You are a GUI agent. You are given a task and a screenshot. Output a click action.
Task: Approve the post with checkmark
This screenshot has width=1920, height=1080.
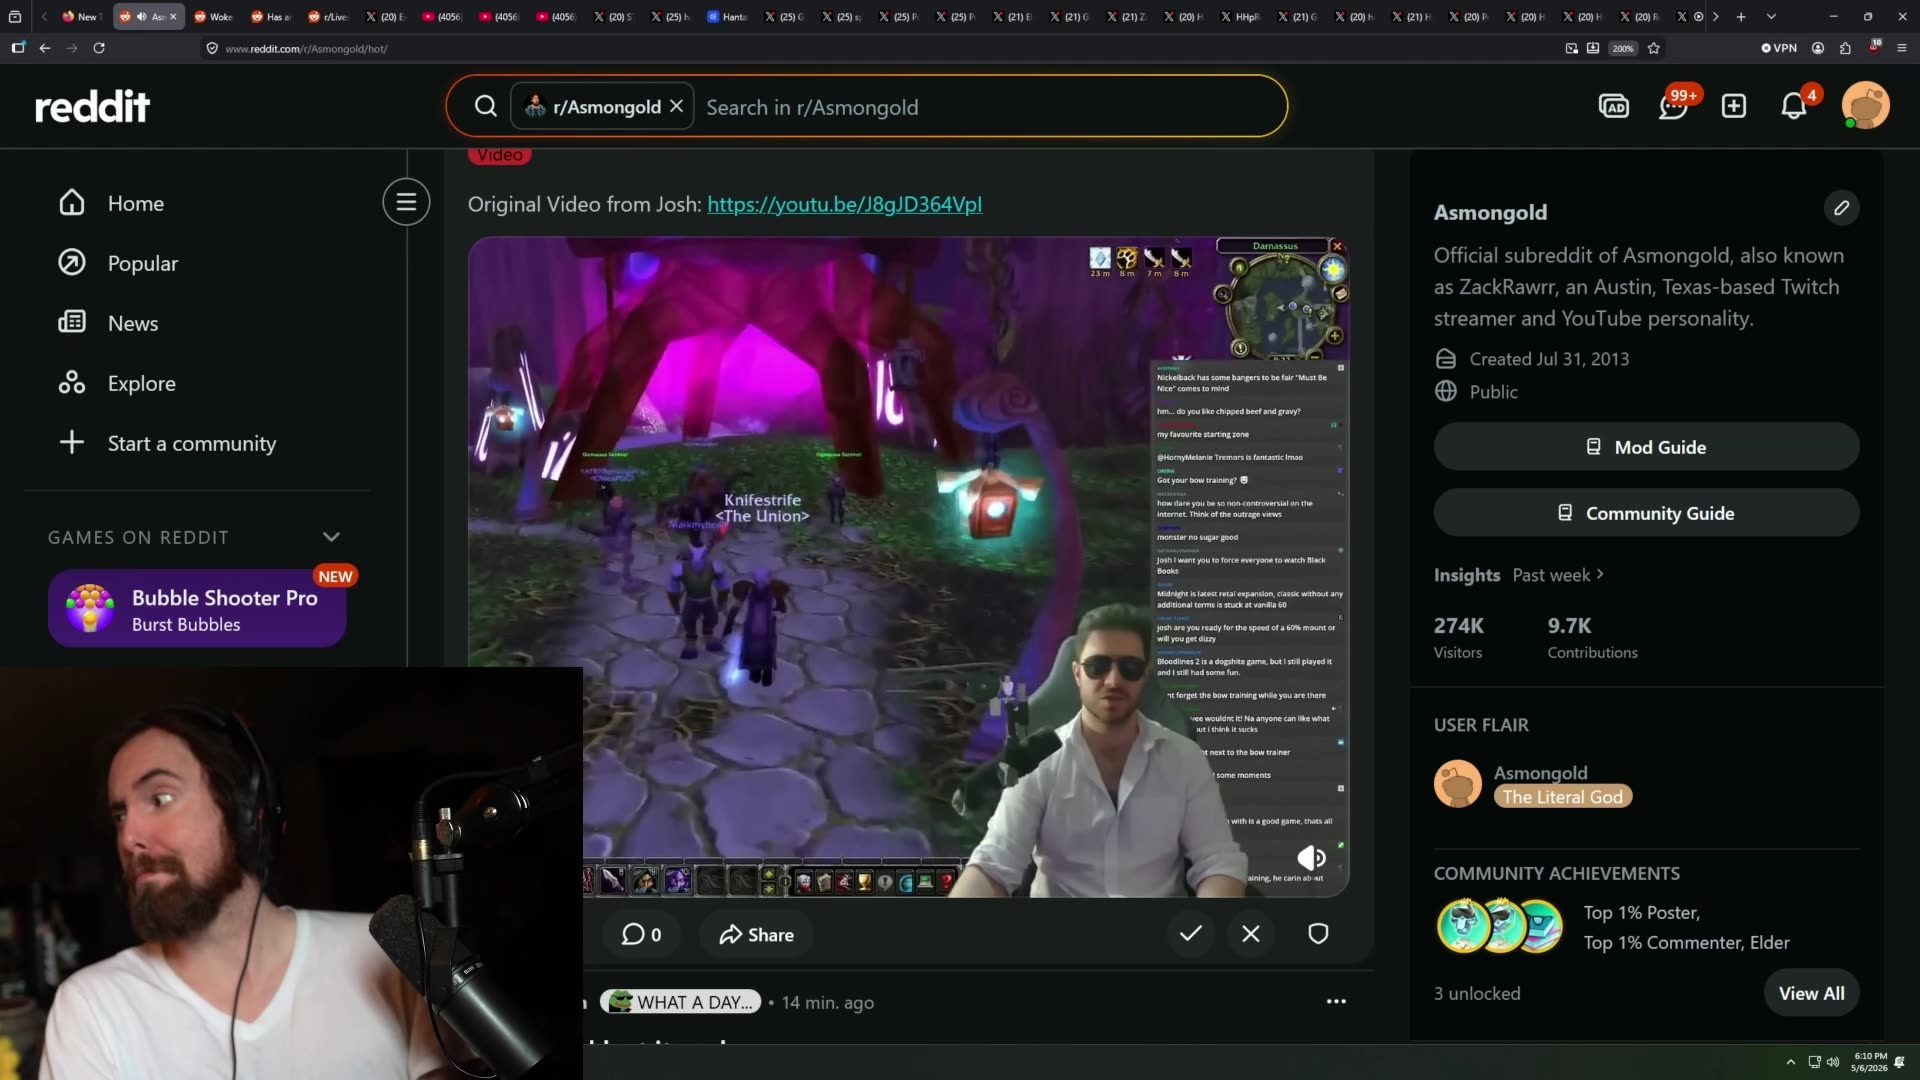[1190, 934]
